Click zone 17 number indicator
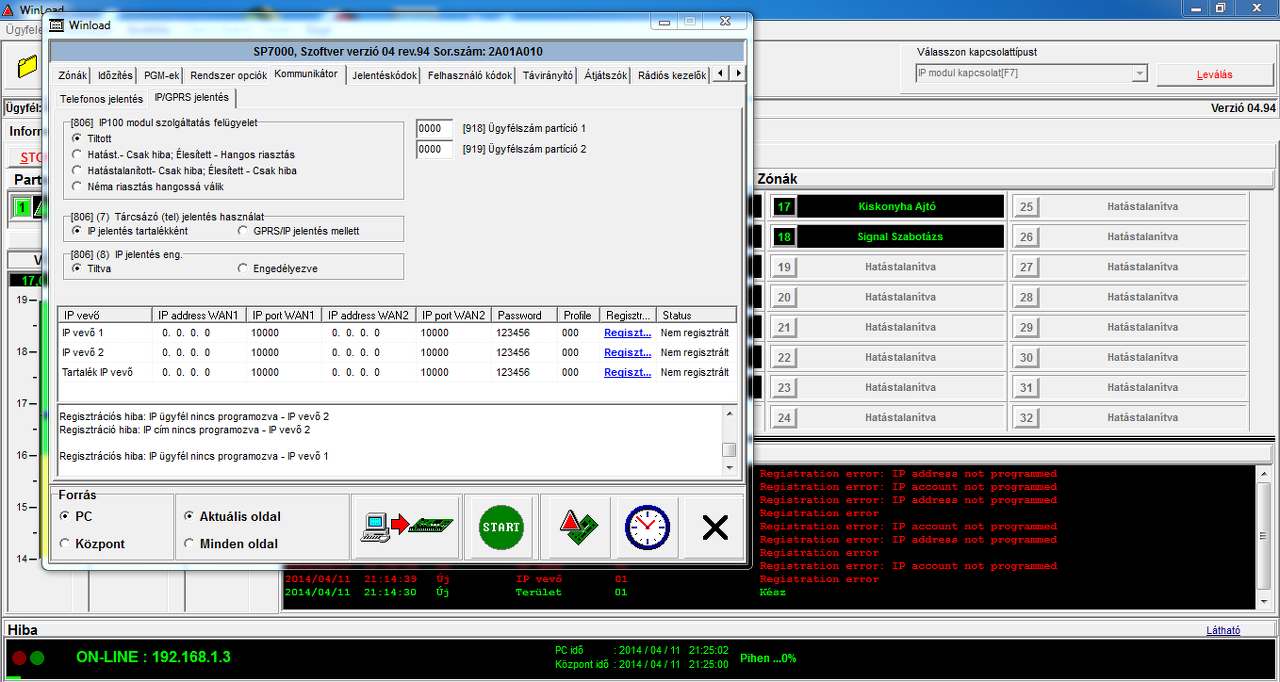The image size is (1280, 682). (x=784, y=207)
